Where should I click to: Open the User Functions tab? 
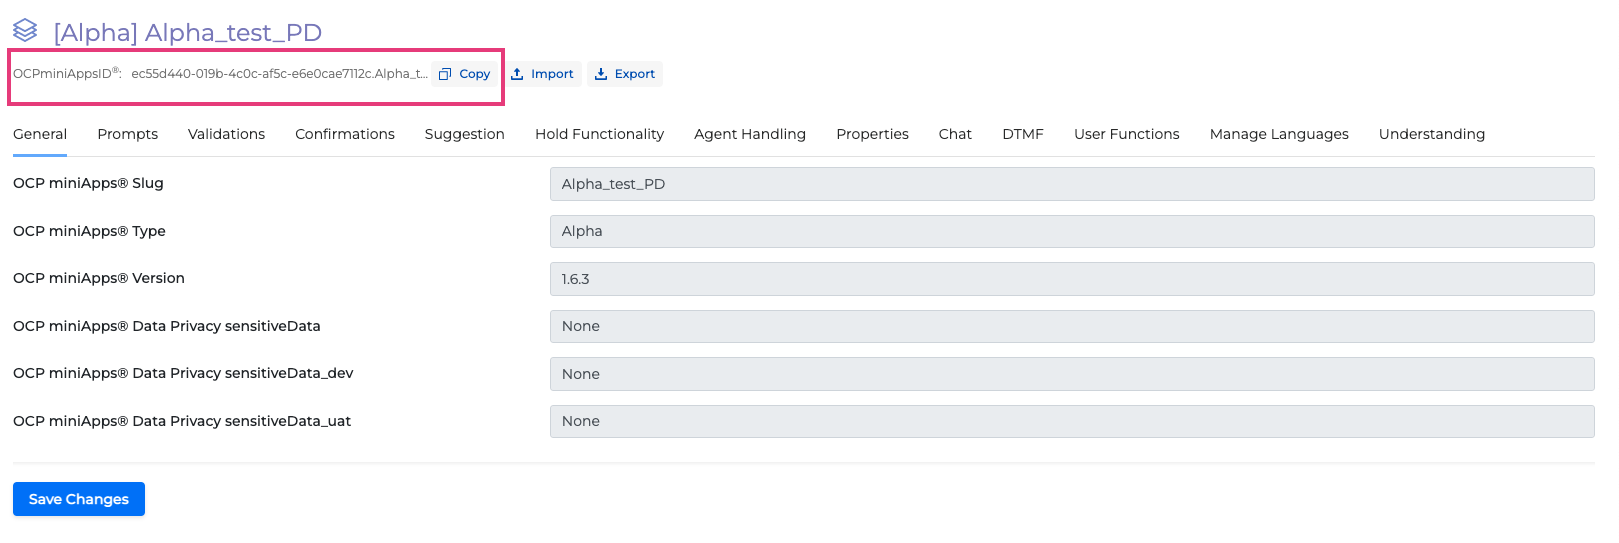click(x=1126, y=134)
